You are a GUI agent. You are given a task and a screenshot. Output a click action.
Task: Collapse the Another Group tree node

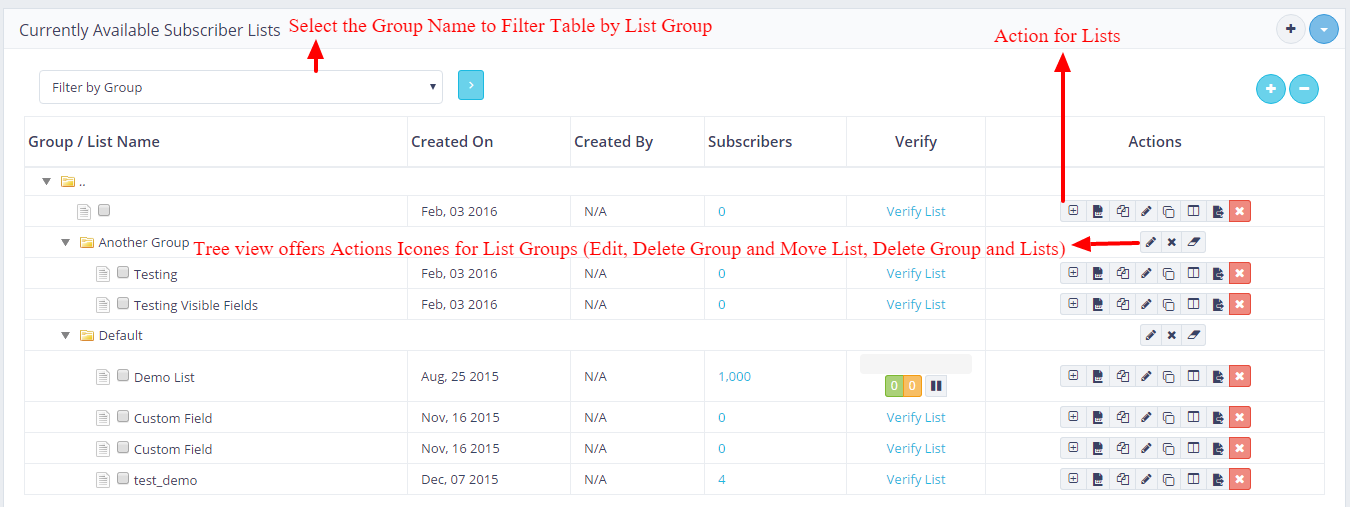click(65, 242)
